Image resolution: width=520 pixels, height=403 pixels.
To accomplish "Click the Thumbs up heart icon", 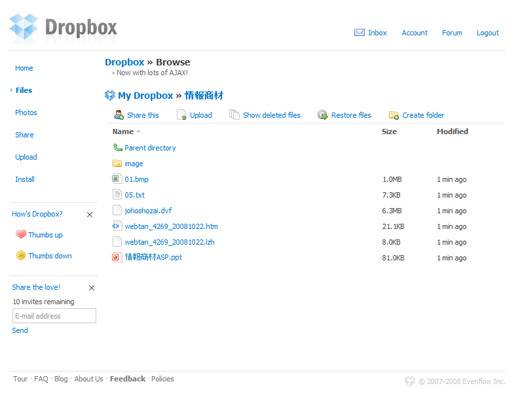I will [x=21, y=234].
